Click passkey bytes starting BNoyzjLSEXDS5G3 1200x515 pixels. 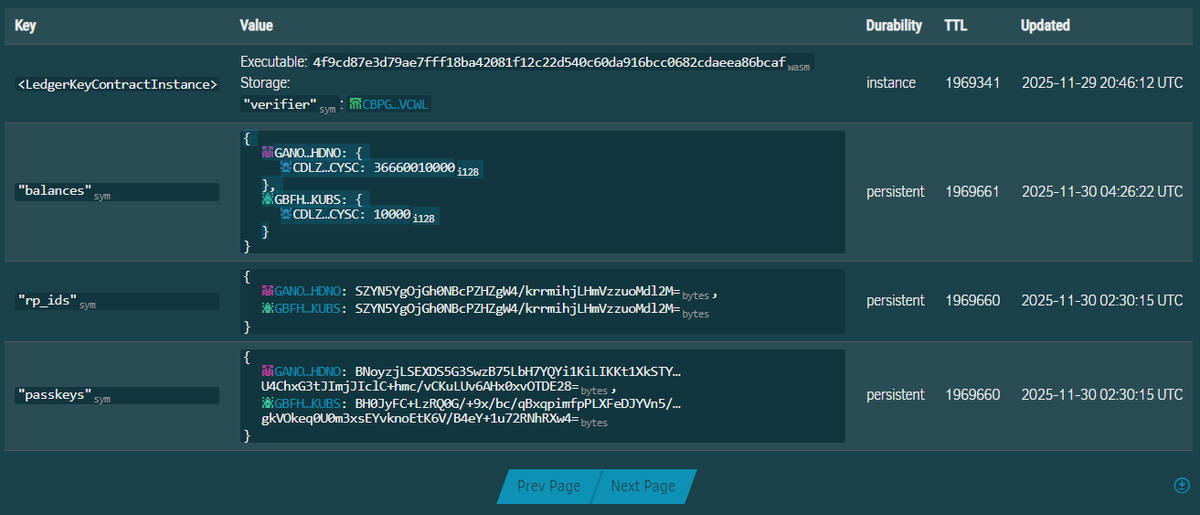[x=471, y=379]
